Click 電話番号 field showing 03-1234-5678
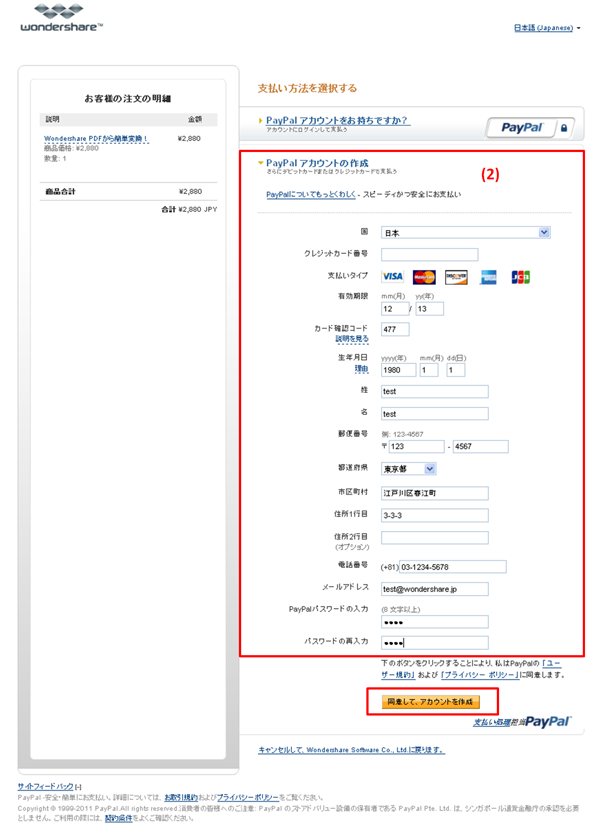The height and width of the screenshot is (827, 600). click(453, 567)
